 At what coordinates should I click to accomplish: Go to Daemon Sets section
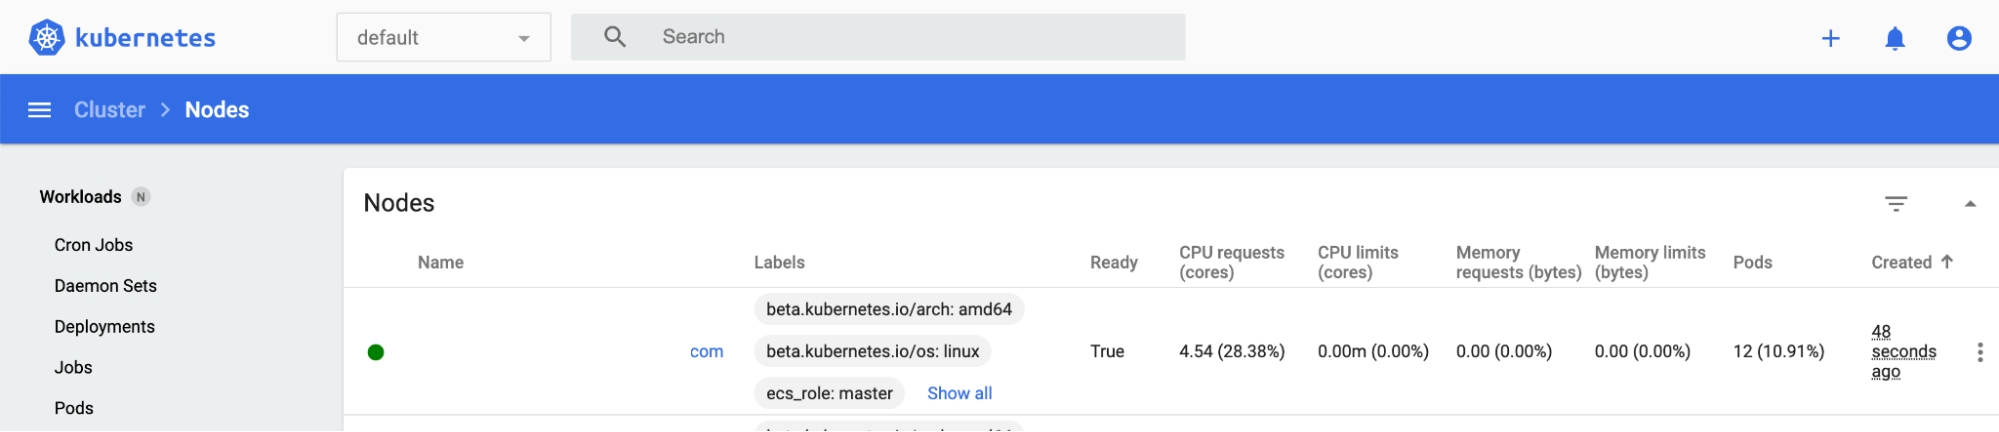[105, 286]
